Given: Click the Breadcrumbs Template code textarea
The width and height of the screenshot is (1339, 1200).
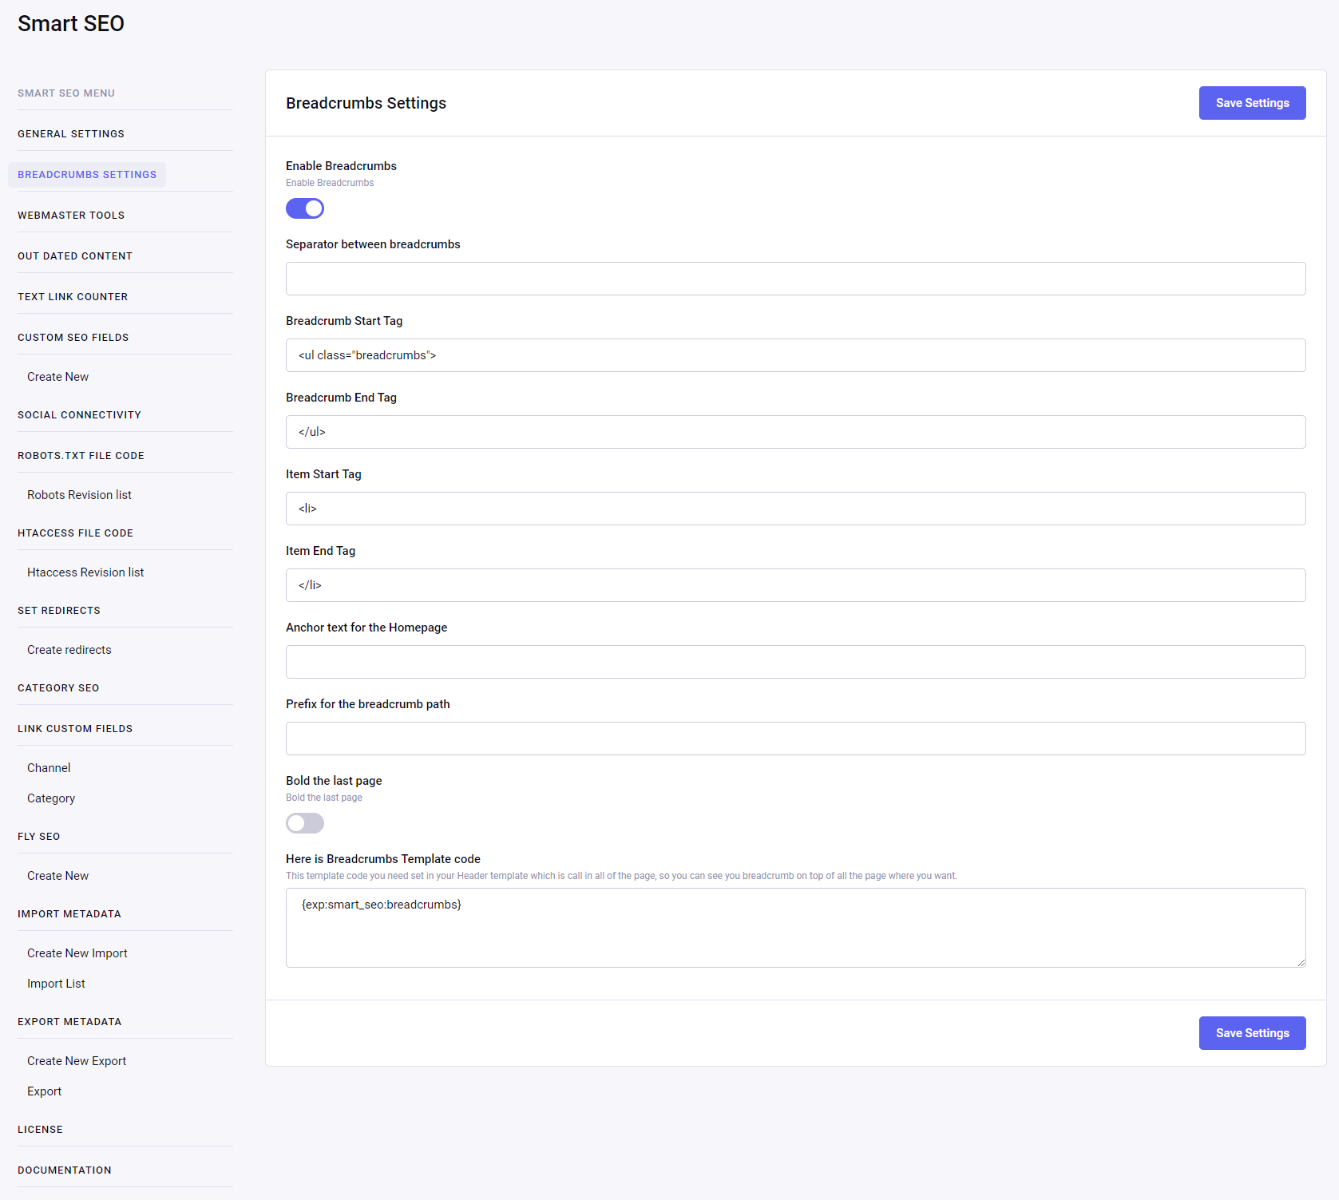Looking at the screenshot, I should click(x=795, y=928).
